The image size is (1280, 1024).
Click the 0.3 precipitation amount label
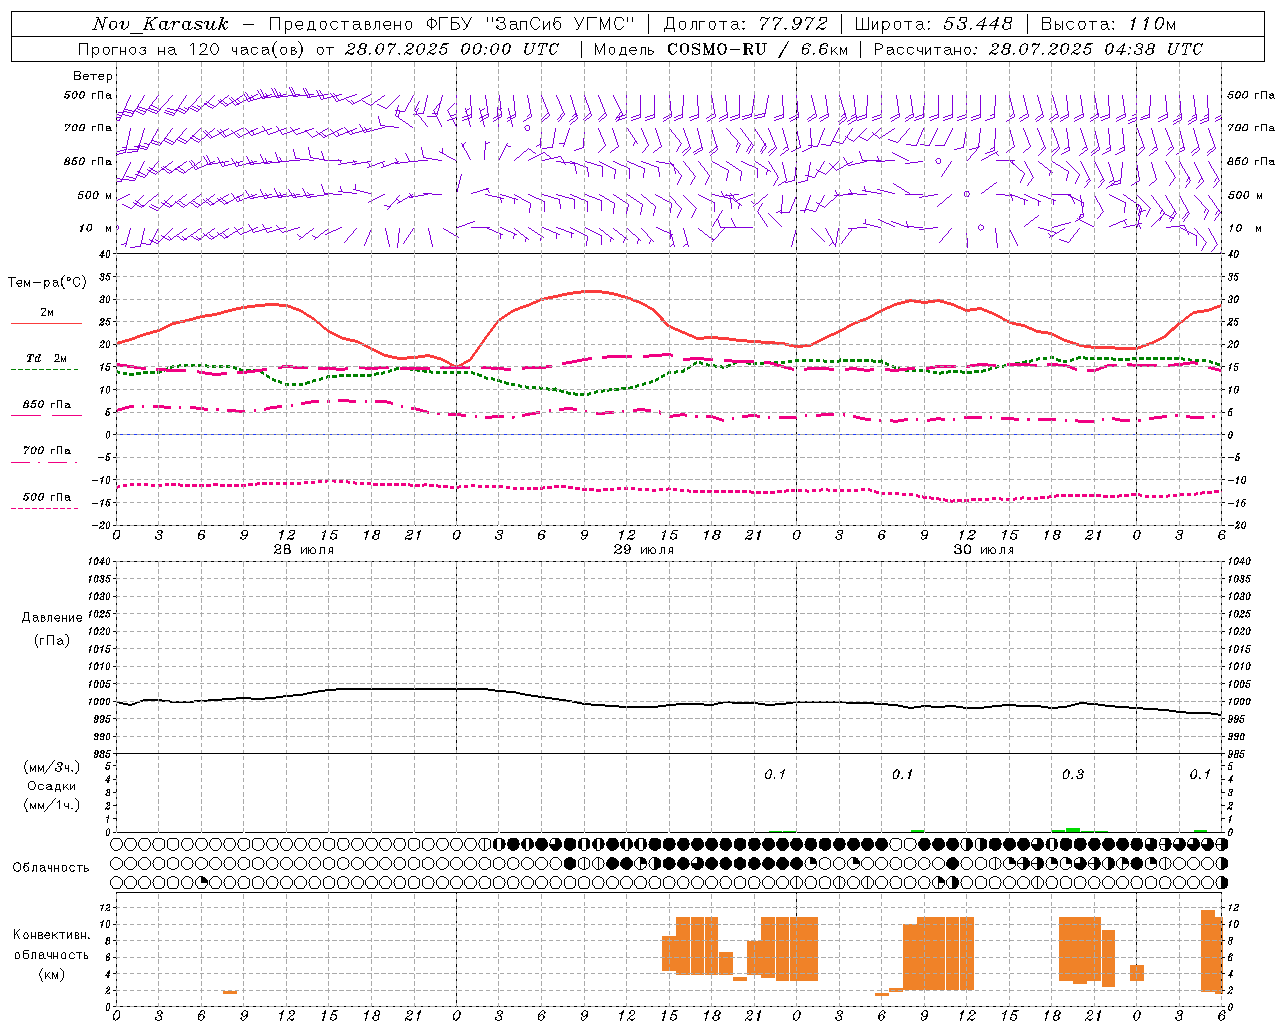pos(1072,774)
